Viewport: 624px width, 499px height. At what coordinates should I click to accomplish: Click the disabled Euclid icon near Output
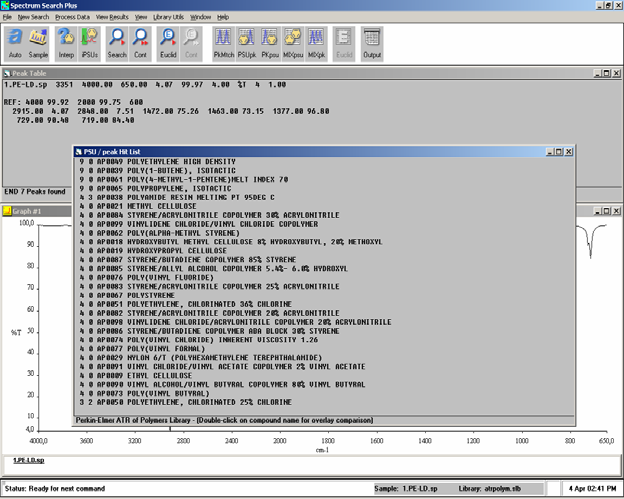(x=344, y=44)
